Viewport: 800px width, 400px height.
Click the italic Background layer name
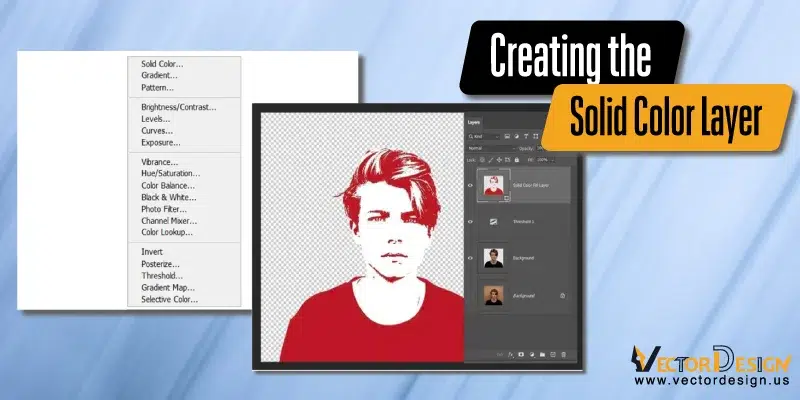click(523, 295)
